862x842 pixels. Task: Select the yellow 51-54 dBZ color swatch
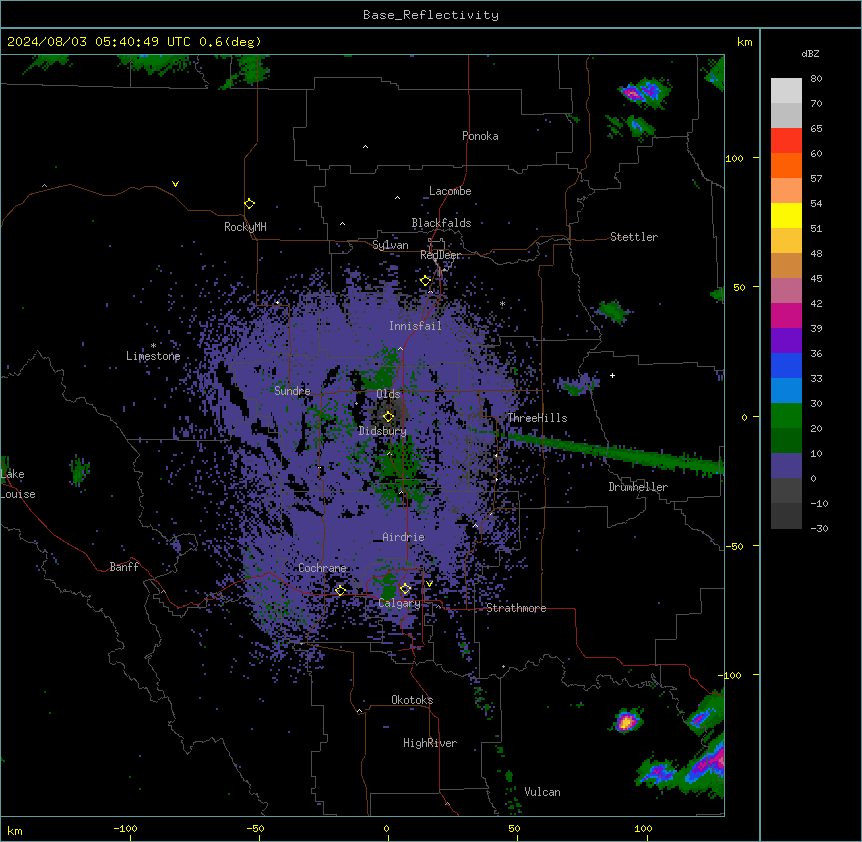click(786, 215)
